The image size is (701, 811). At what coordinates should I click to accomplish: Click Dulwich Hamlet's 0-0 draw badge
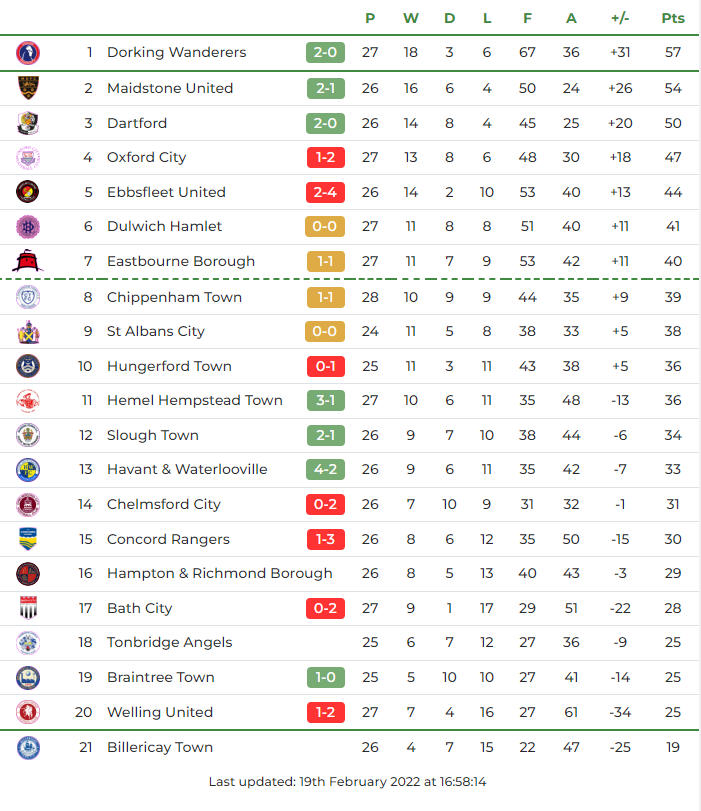coord(325,226)
